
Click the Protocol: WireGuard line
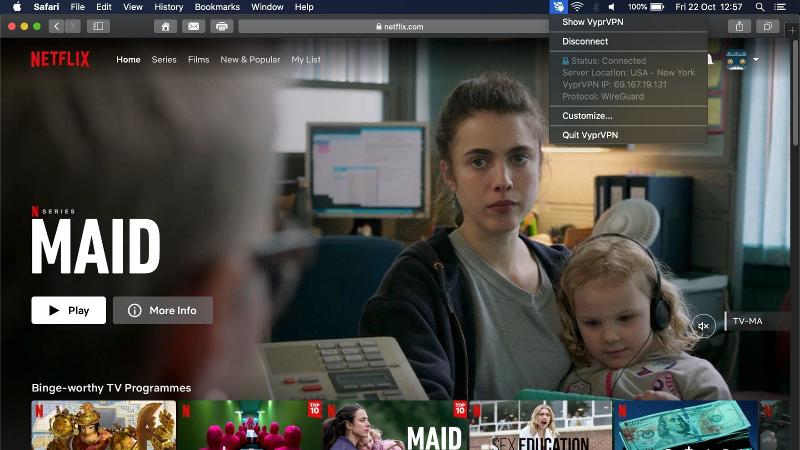click(603, 96)
